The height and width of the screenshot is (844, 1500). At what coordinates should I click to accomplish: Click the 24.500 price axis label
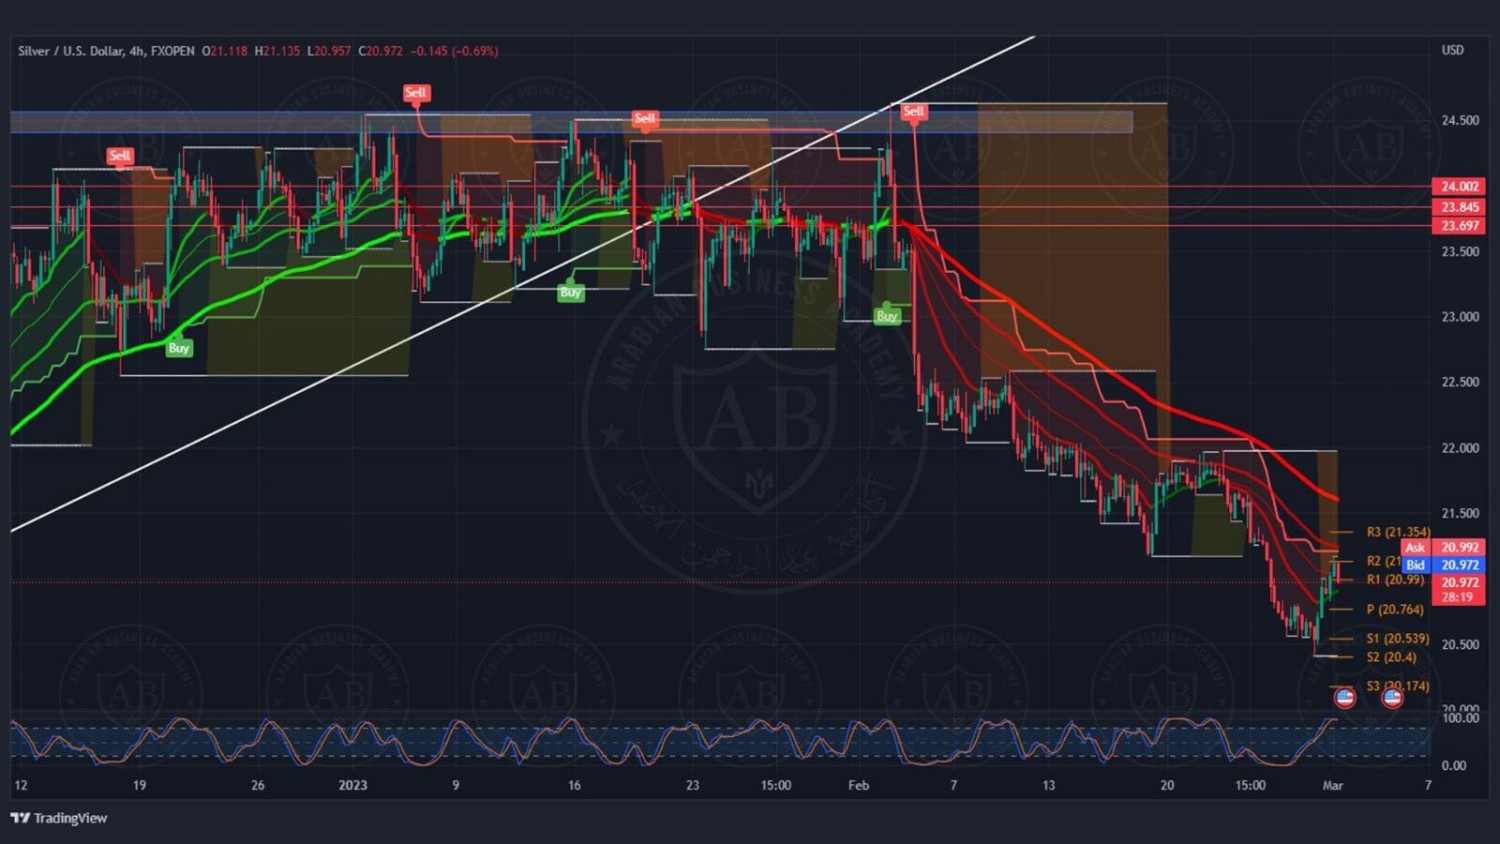click(1460, 120)
